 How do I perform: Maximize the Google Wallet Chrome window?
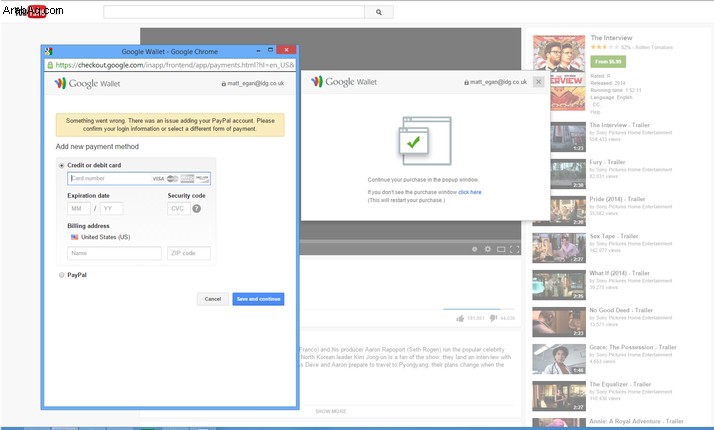(270, 50)
